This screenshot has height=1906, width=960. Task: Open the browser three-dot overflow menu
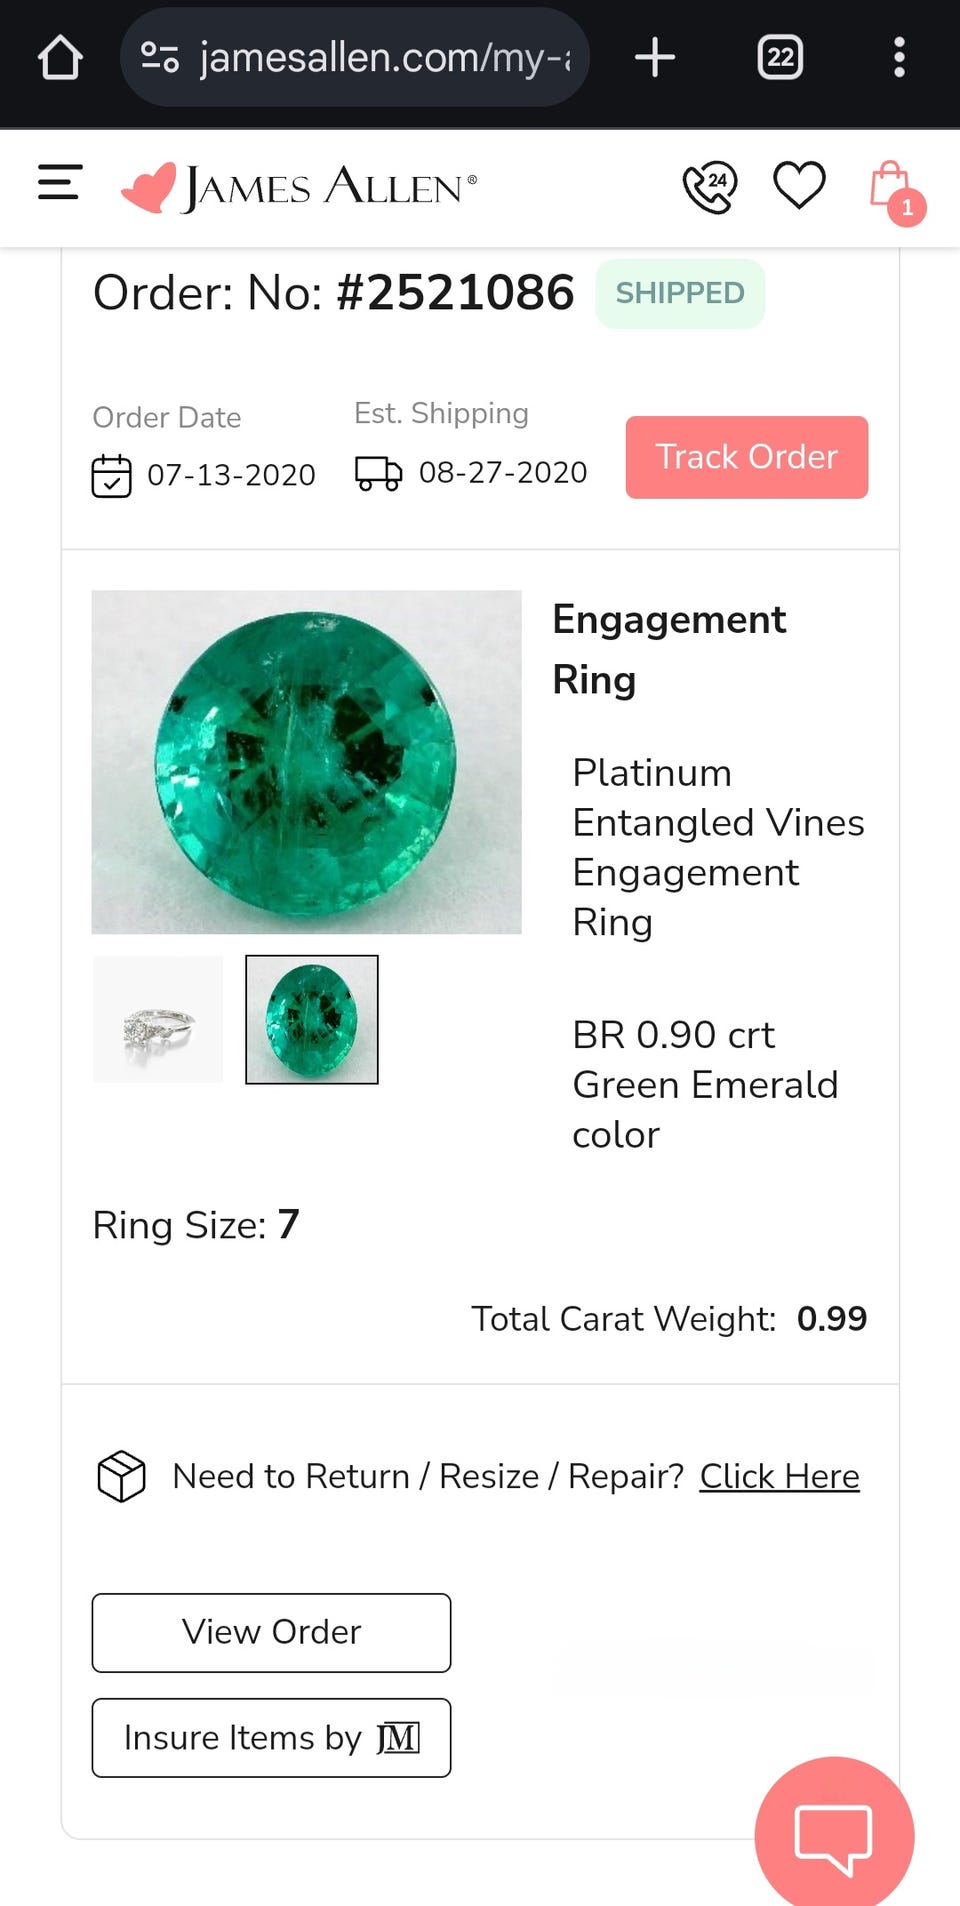[x=899, y=57]
